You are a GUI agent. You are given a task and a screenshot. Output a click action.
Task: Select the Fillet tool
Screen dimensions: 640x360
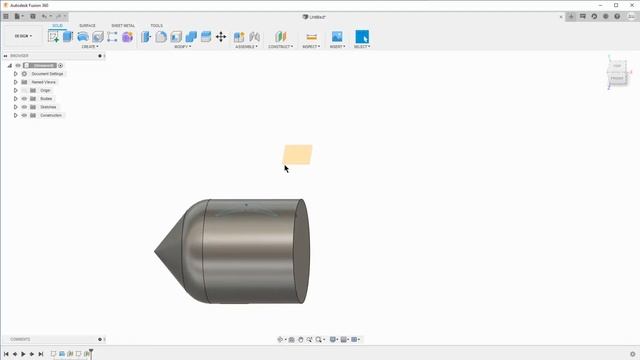[161, 37]
